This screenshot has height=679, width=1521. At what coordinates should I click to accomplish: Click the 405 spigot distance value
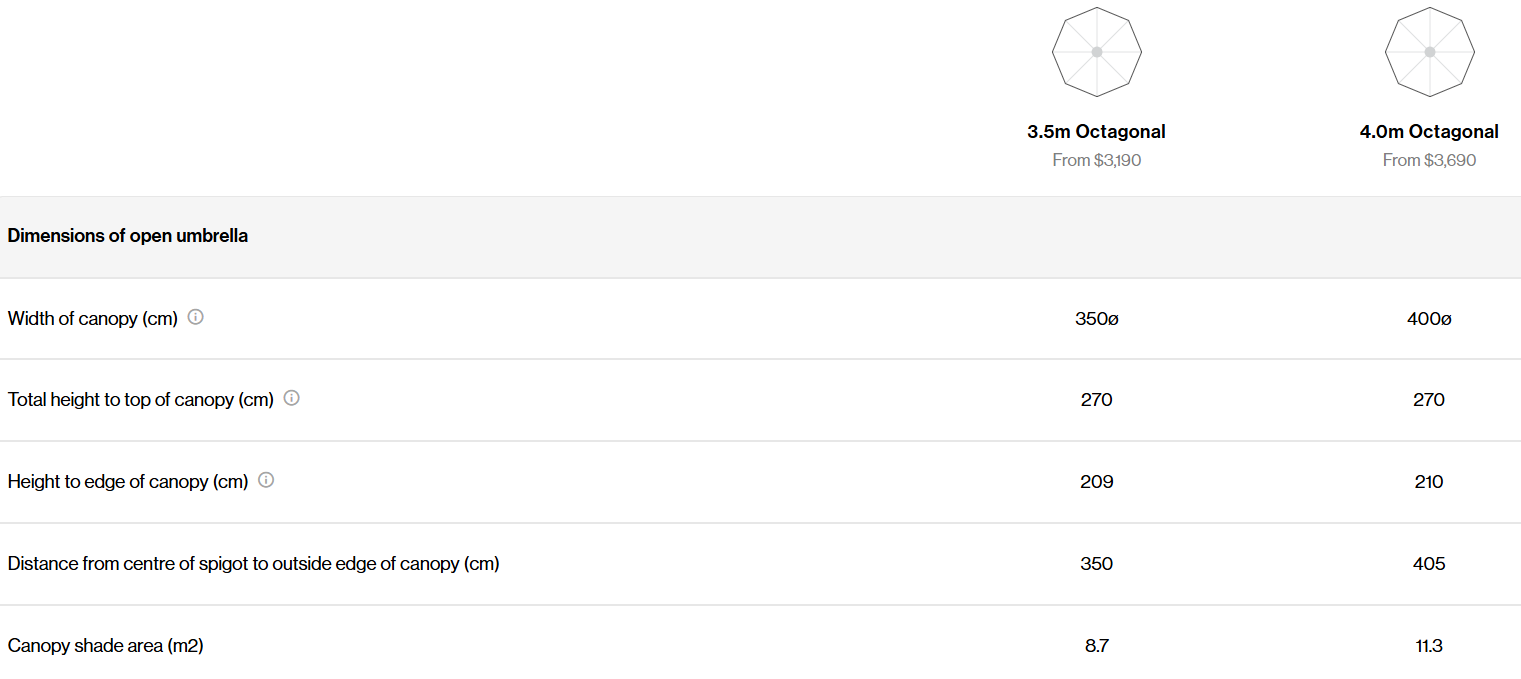1429,564
